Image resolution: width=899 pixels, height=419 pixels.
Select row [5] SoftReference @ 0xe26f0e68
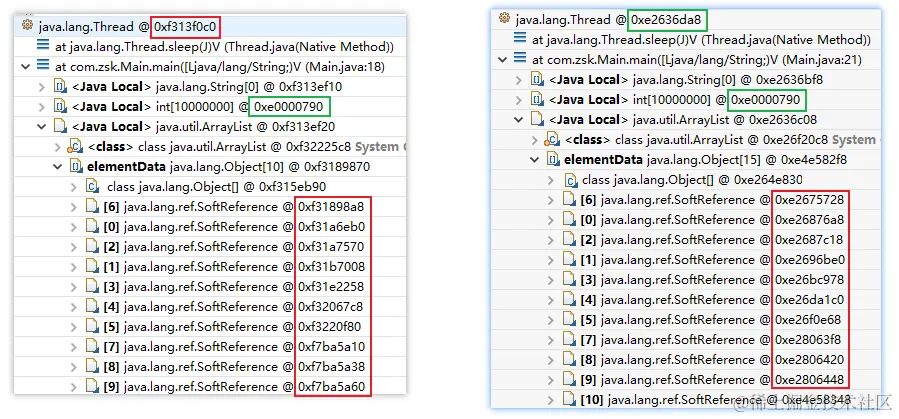coord(687,320)
